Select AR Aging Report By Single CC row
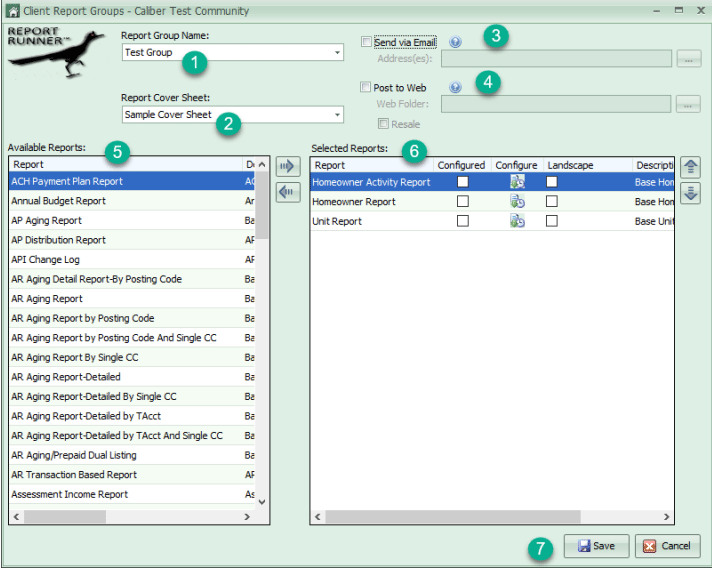 coord(132,357)
